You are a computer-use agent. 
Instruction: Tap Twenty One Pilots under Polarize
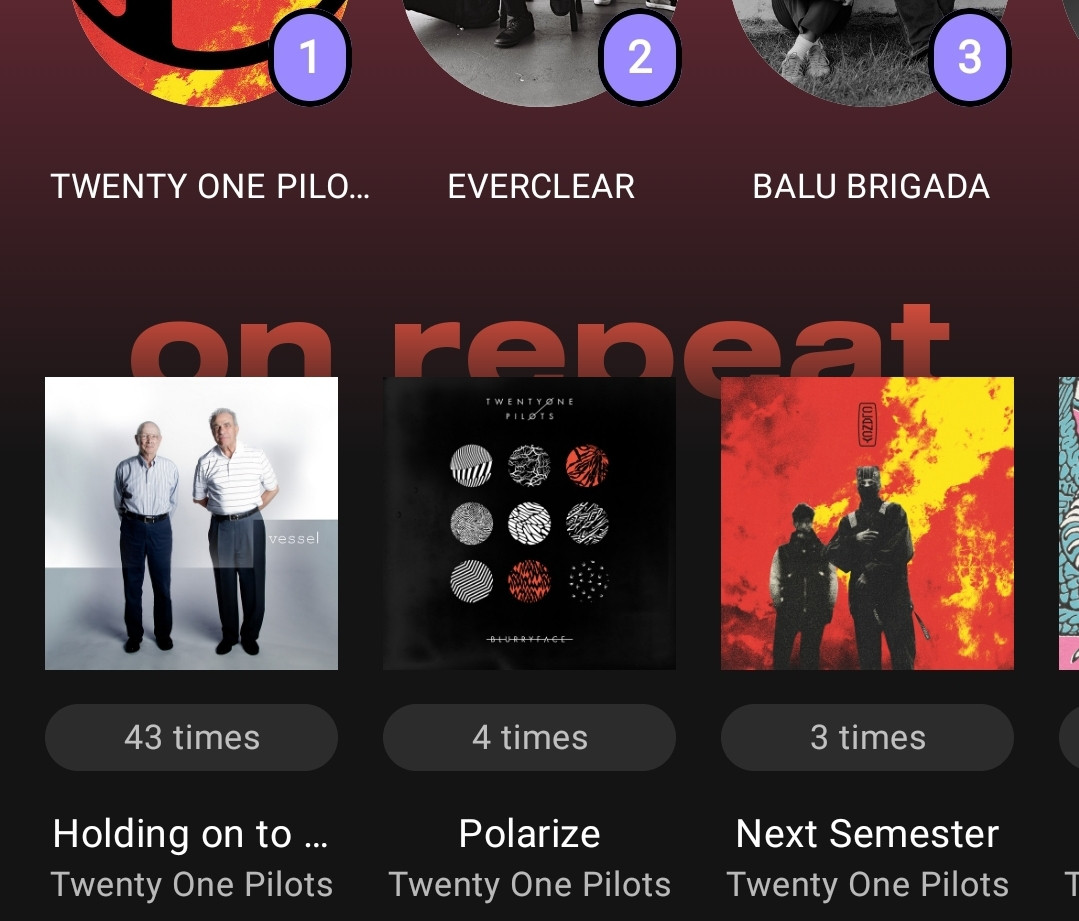529,885
